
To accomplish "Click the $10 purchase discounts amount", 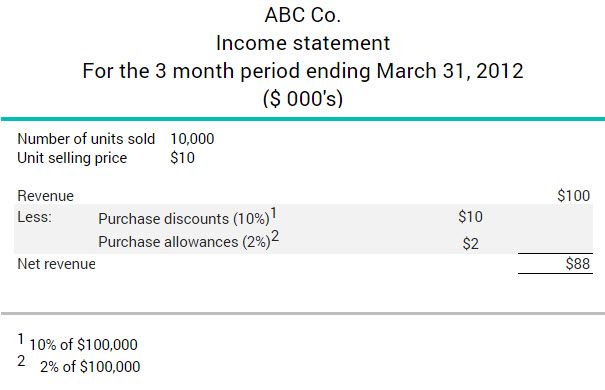I will pos(470,216).
